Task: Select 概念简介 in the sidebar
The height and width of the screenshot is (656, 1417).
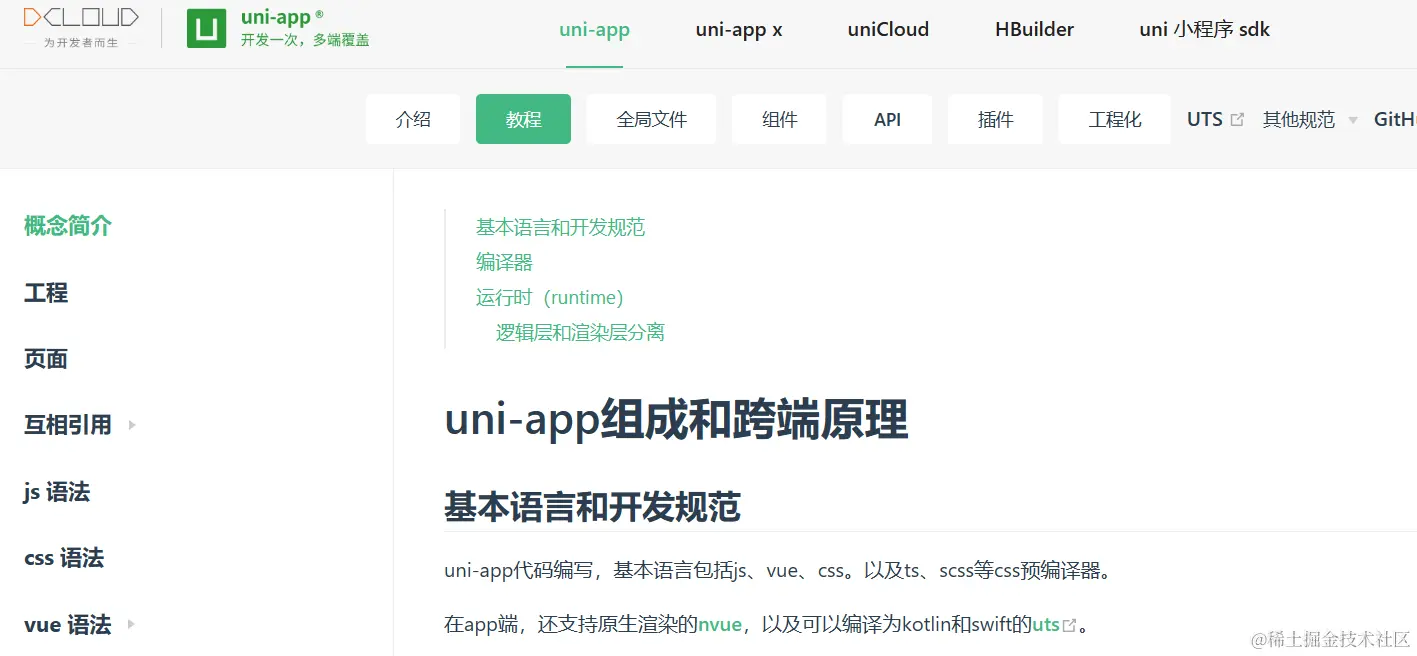Action: 68,226
